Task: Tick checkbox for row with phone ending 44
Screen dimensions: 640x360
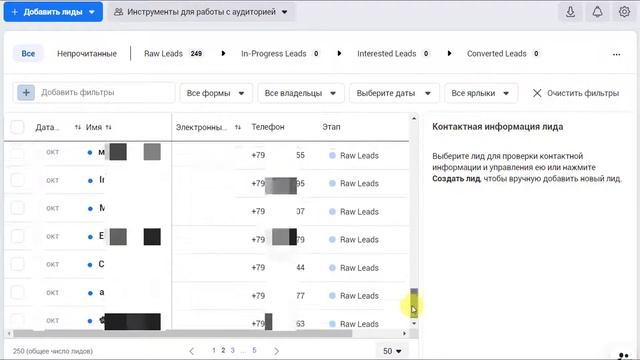Action: pyautogui.click(x=17, y=264)
